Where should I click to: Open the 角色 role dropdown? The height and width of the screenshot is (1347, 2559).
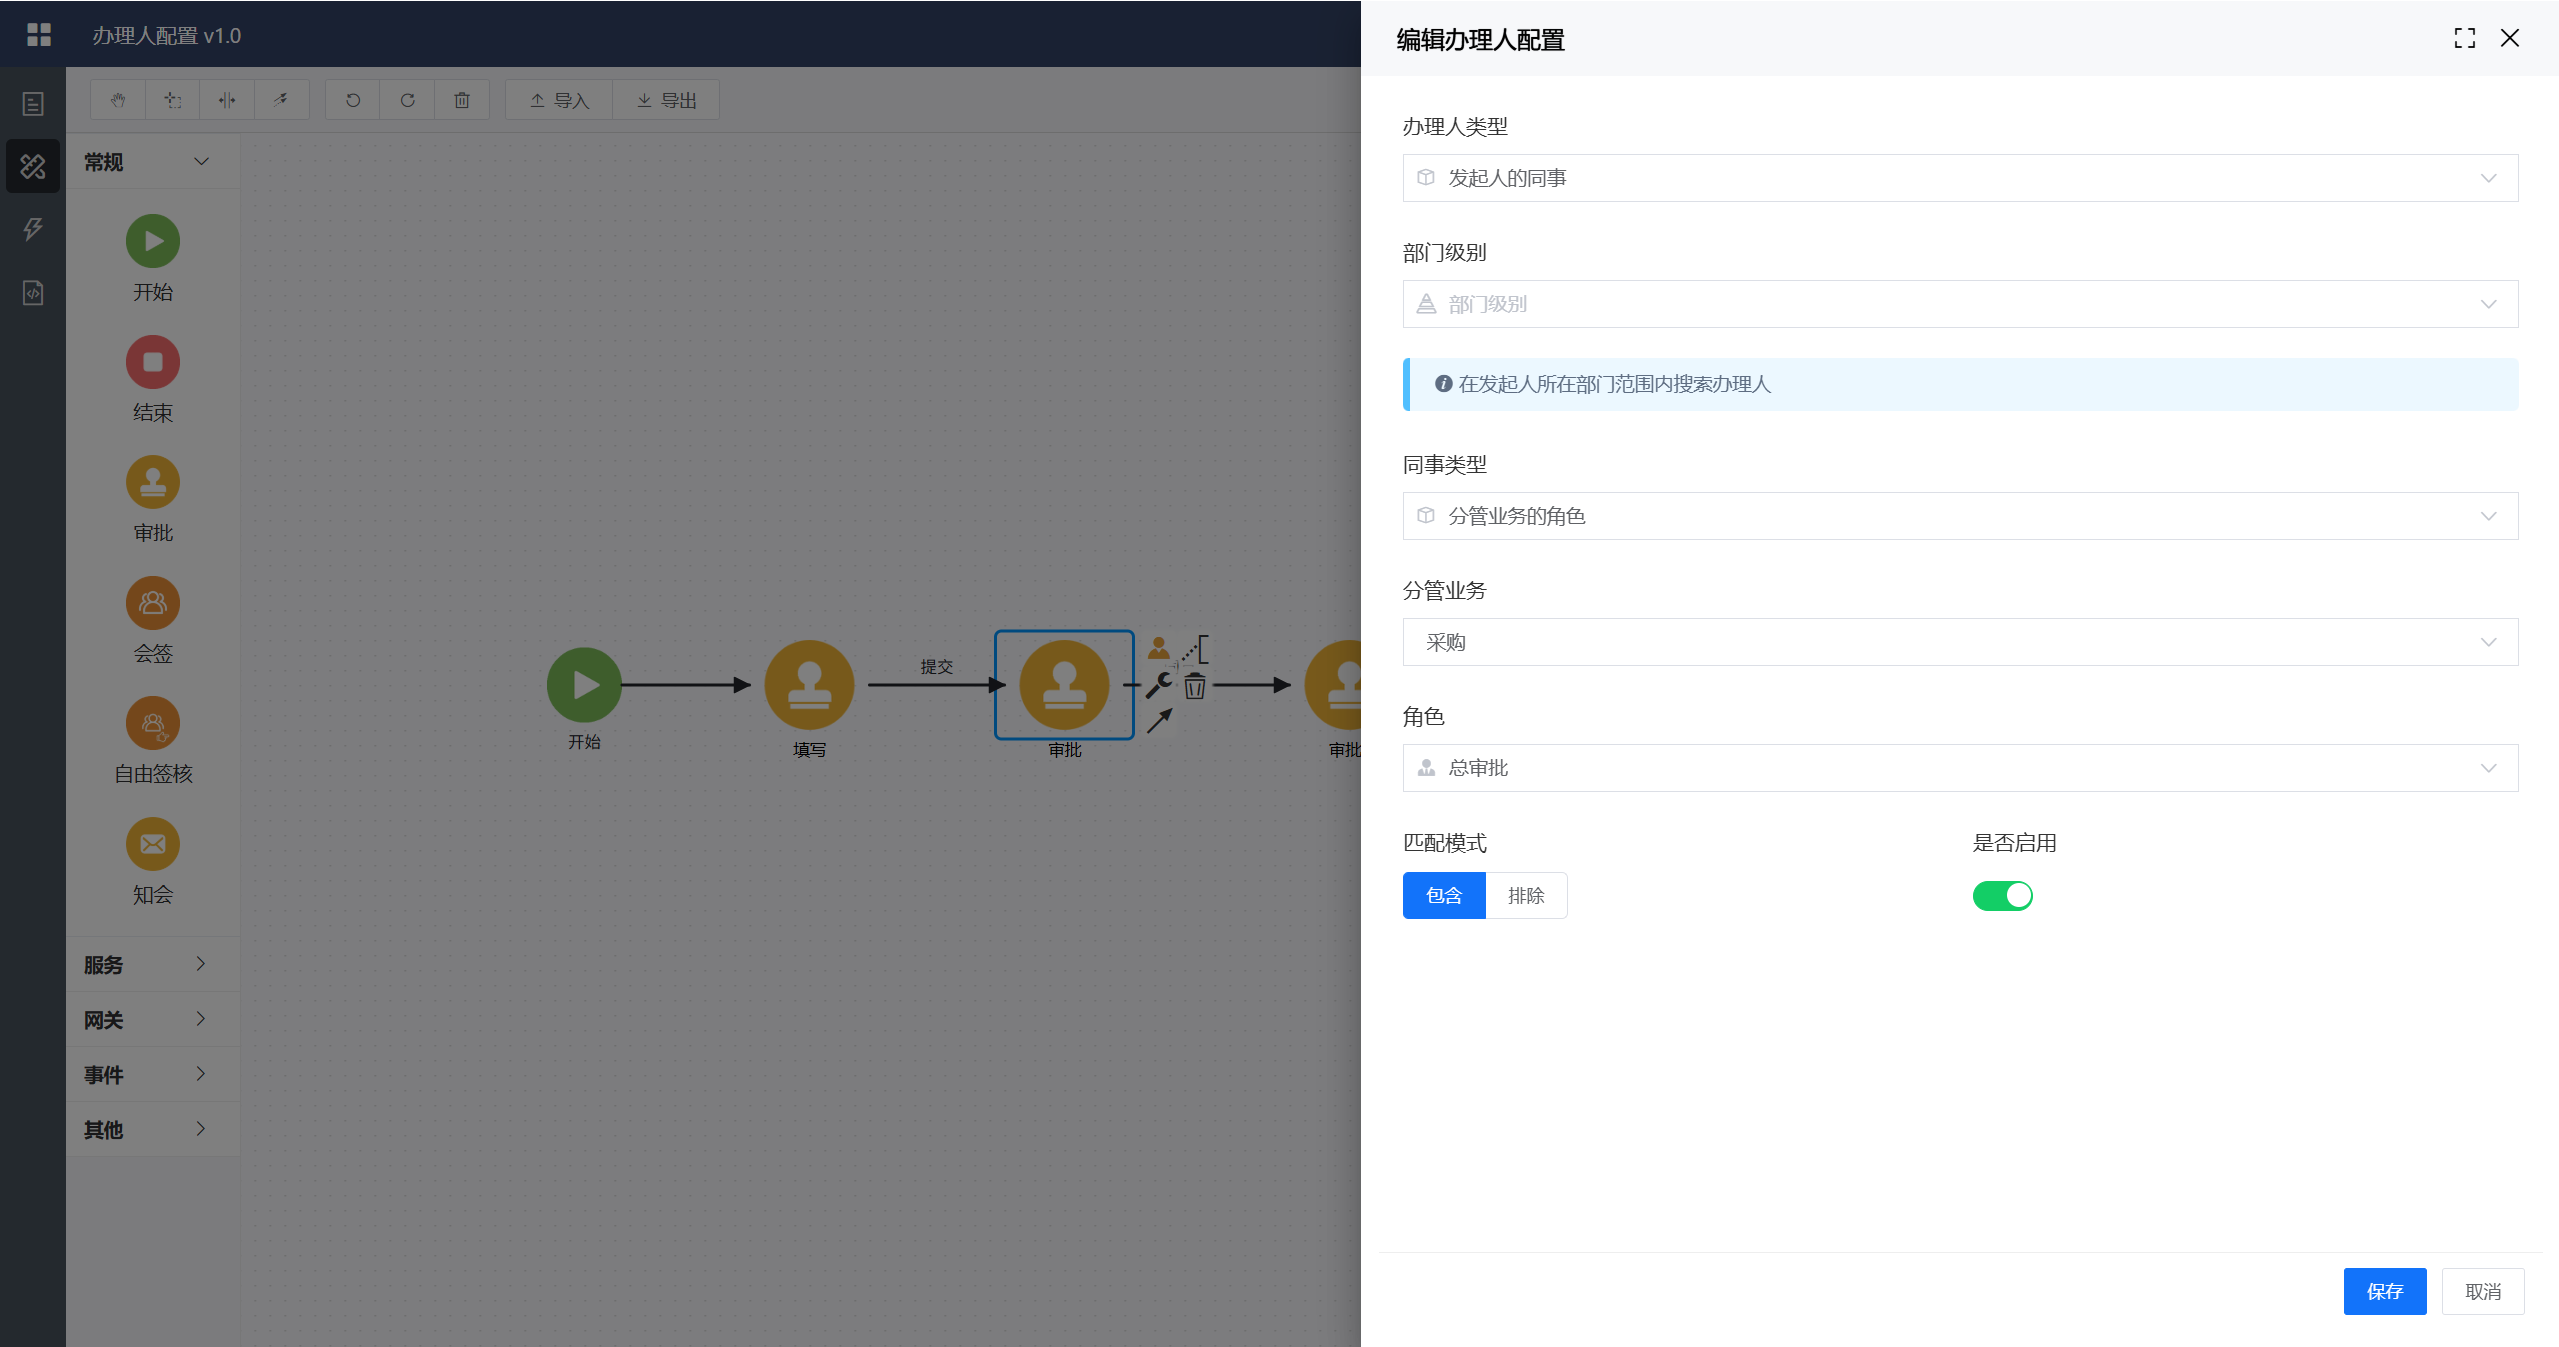pyautogui.click(x=1959, y=768)
